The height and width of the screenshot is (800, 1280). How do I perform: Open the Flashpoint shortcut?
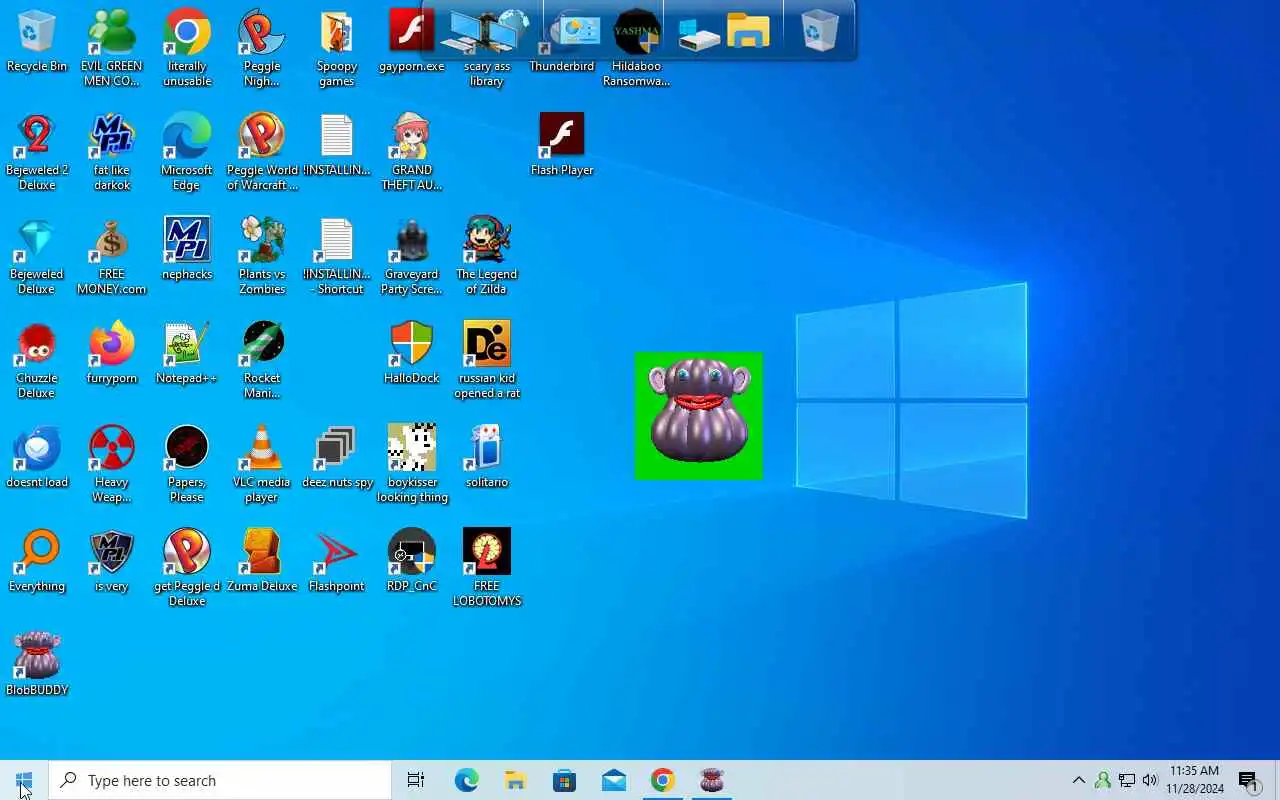tap(337, 561)
